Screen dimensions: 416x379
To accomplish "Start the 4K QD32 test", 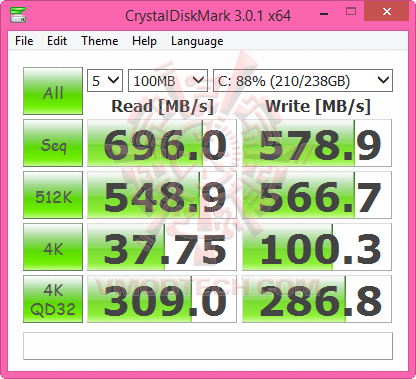I will 53,299.
